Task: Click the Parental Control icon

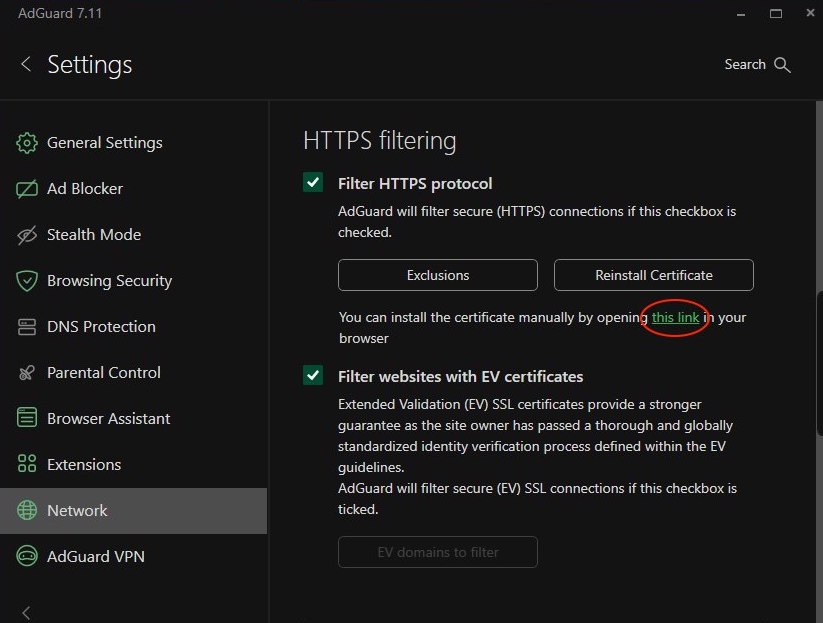Action: pyautogui.click(x=27, y=373)
